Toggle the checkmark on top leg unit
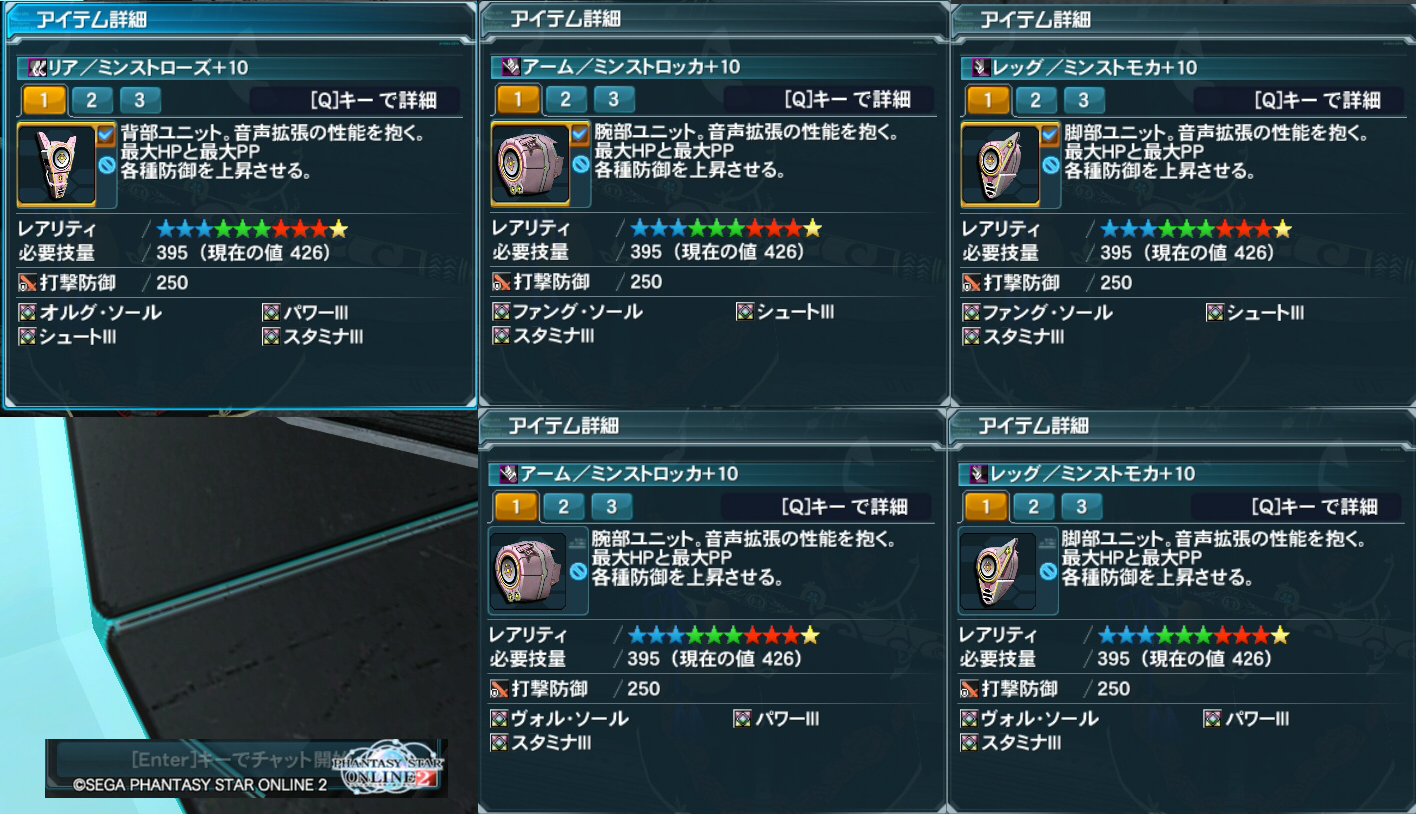This screenshot has height=814, width=1416. point(1050,133)
